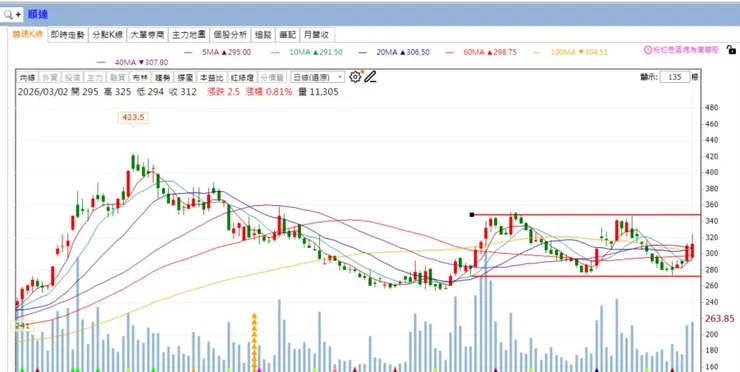
Task: Switch to the 大量券商 tab
Action: click(147, 35)
